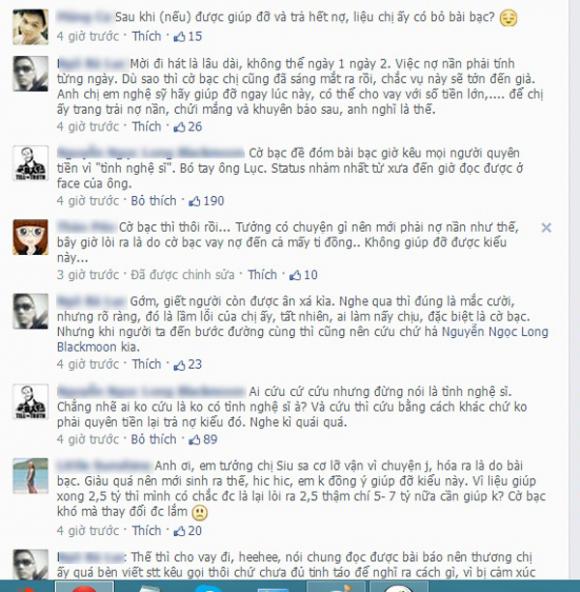Click the 3 giờ trước timestamp
The width and height of the screenshot is (580, 592).
[x=88, y=275]
